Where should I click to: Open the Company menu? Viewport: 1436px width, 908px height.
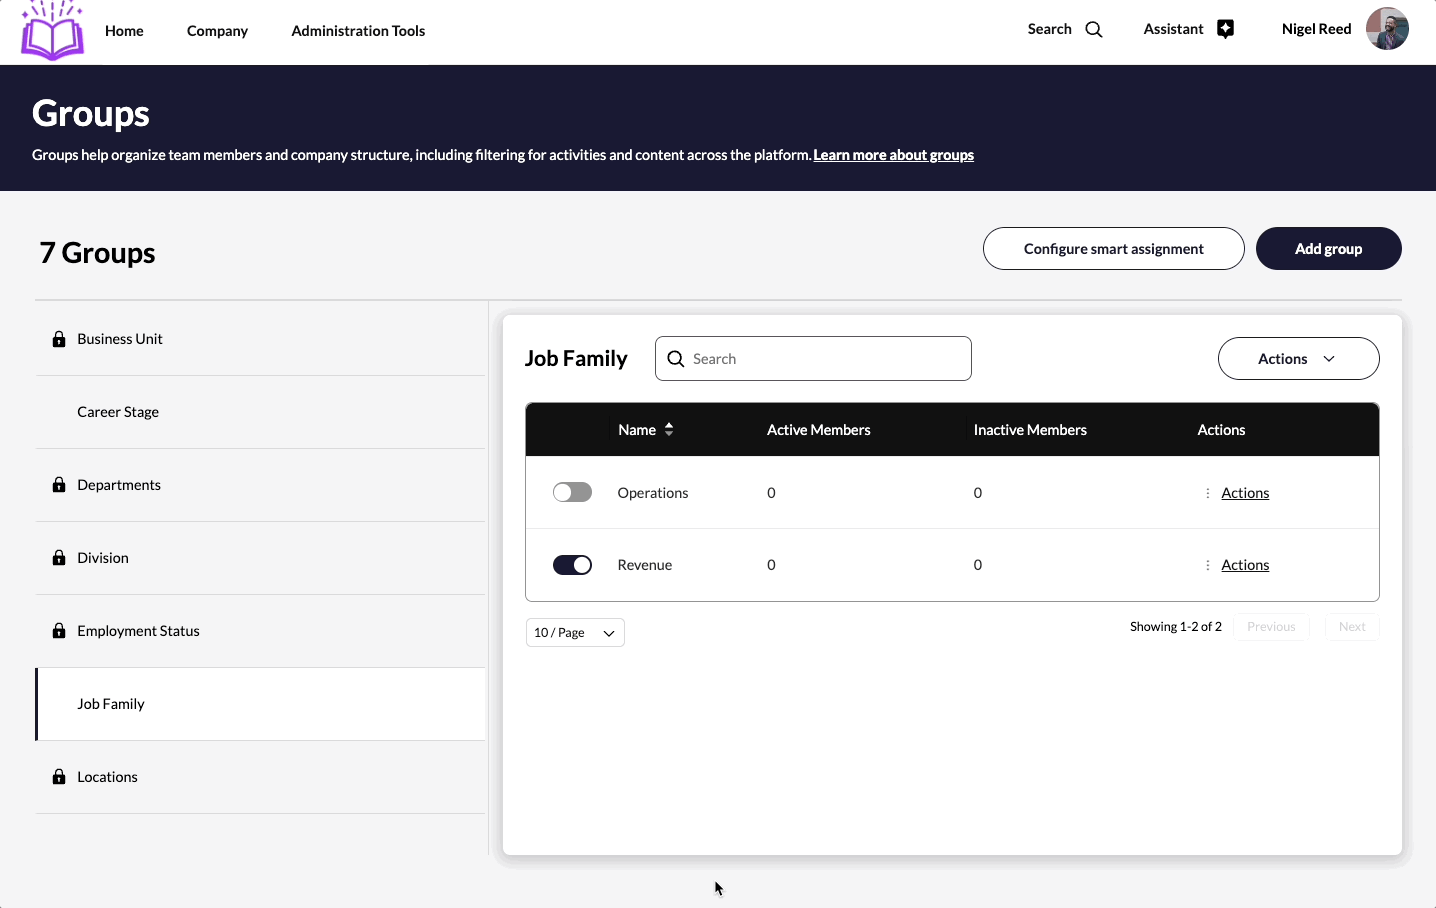217,31
